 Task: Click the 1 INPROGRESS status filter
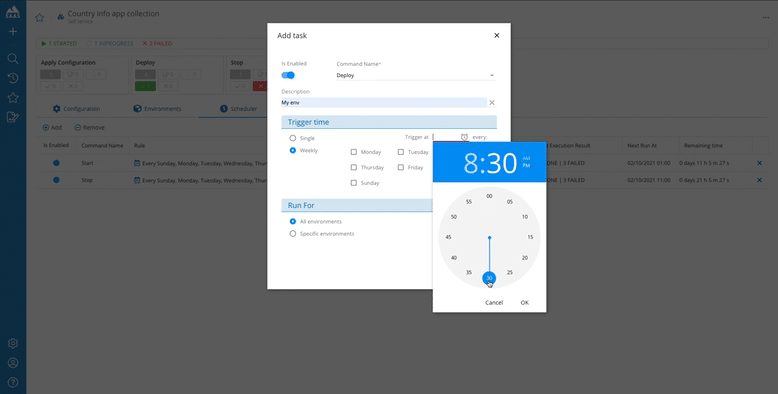[x=110, y=44]
